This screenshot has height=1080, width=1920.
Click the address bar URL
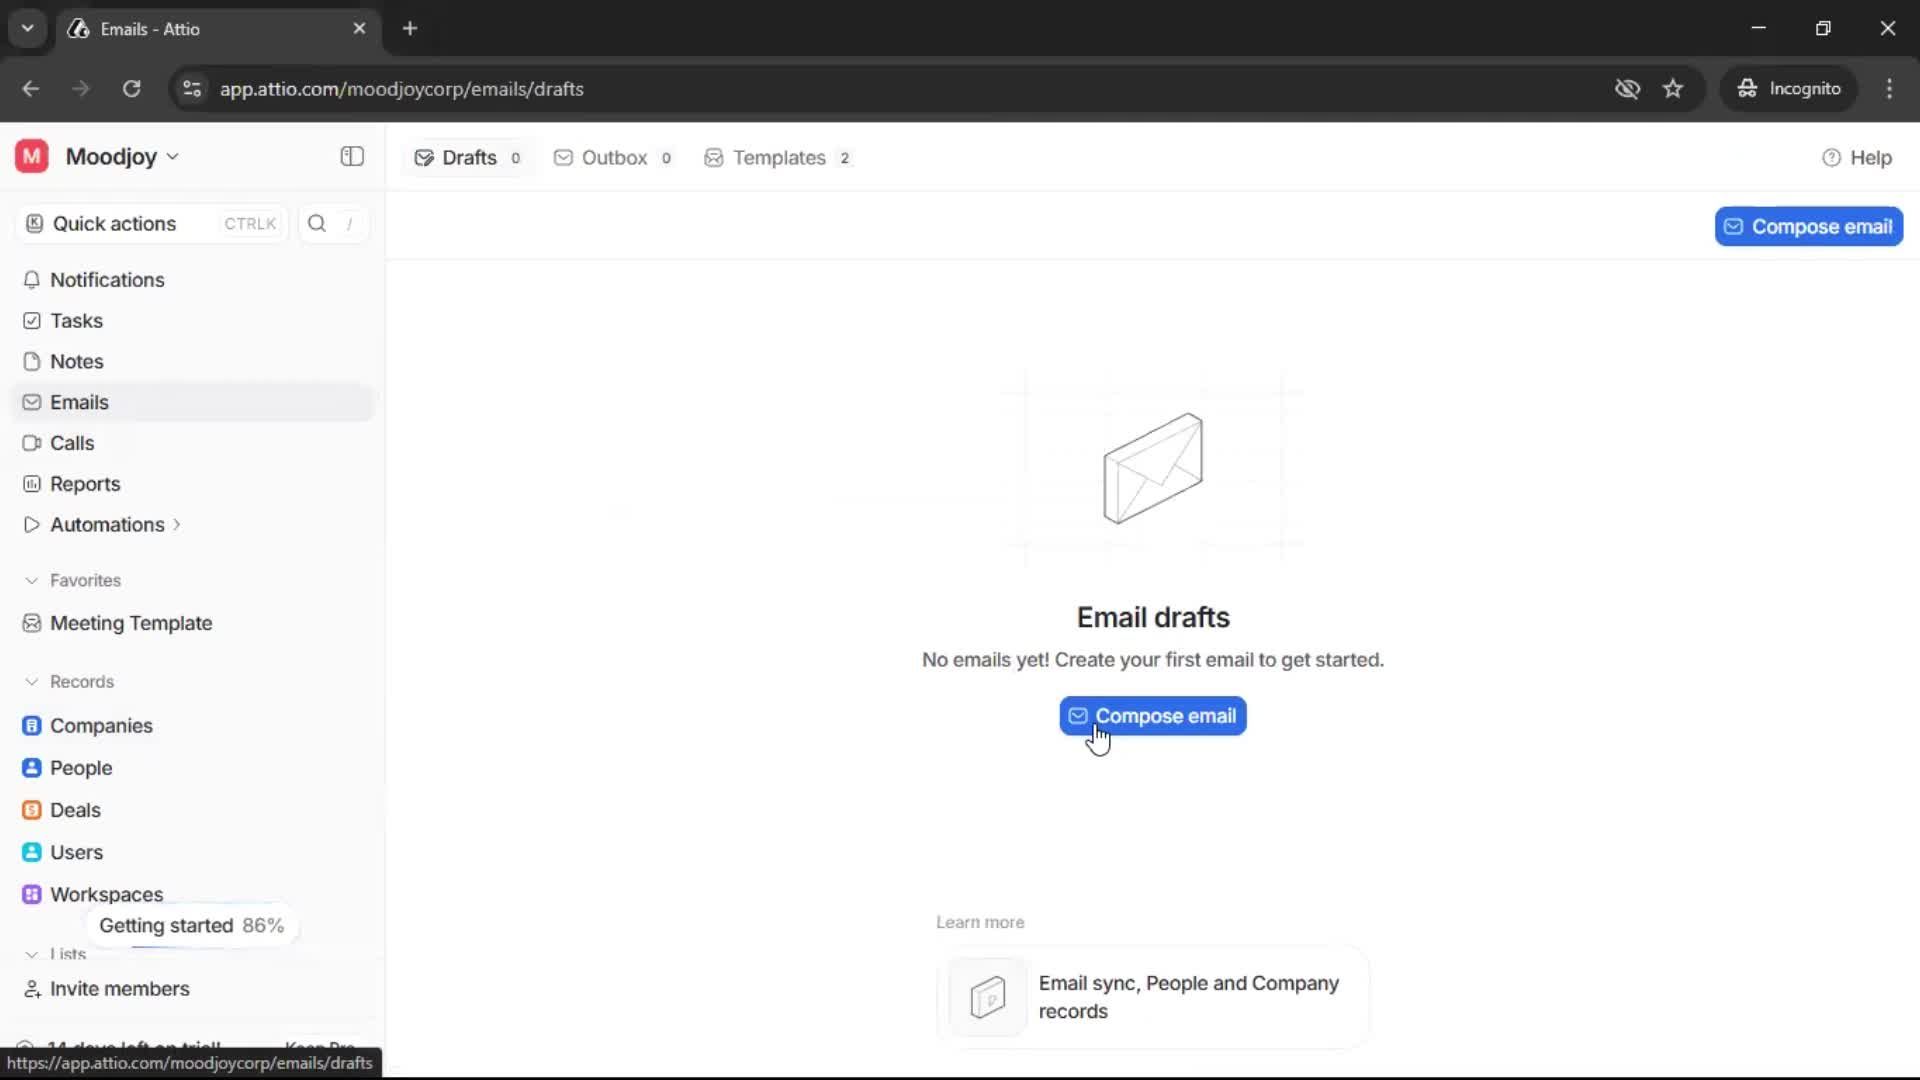coord(401,89)
